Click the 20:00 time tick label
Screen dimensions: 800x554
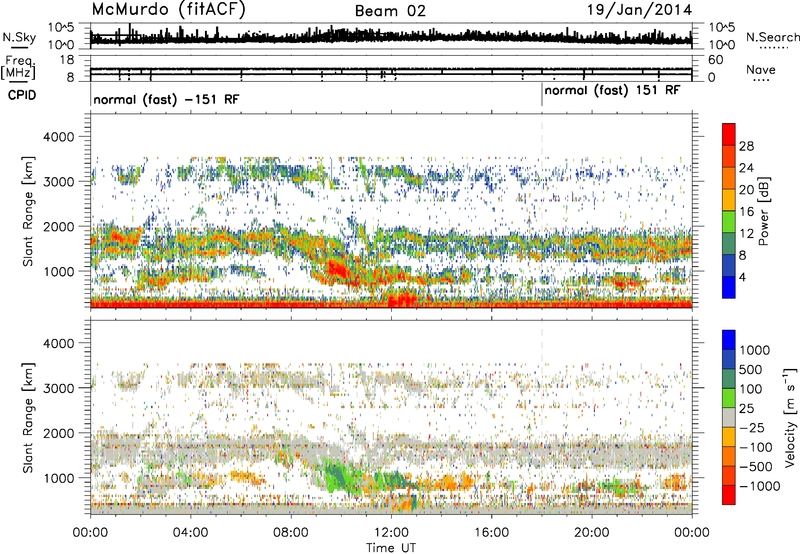point(591,533)
